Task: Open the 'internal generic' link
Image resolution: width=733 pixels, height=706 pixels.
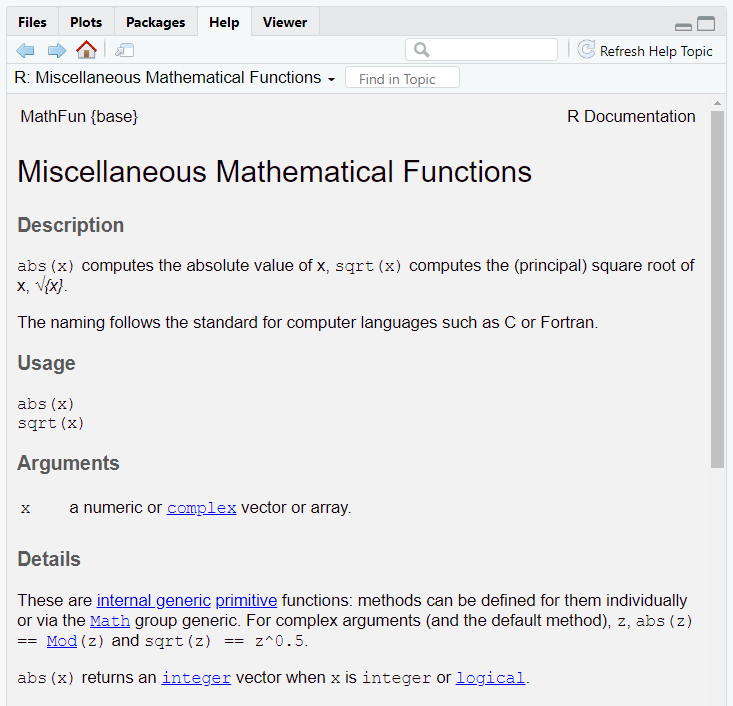Action: pos(153,601)
